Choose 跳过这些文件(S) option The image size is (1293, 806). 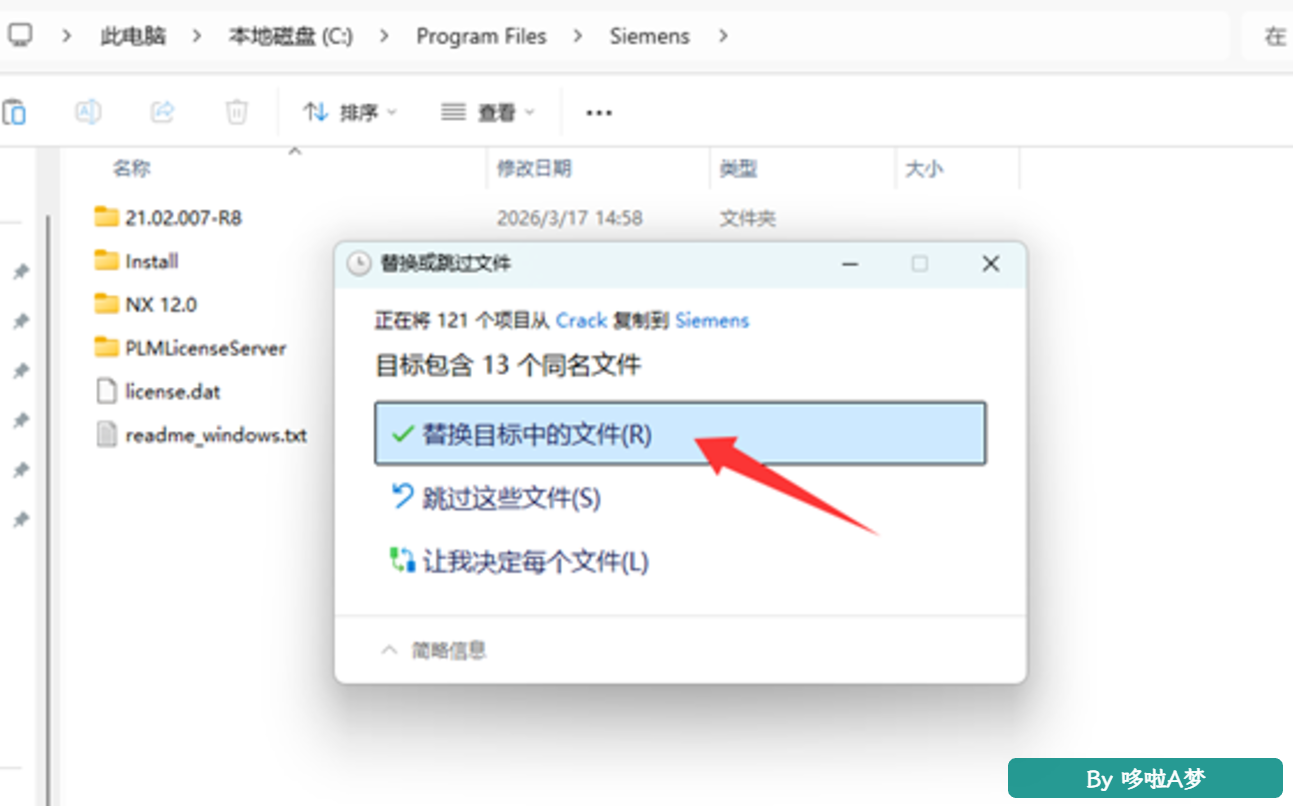(495, 497)
